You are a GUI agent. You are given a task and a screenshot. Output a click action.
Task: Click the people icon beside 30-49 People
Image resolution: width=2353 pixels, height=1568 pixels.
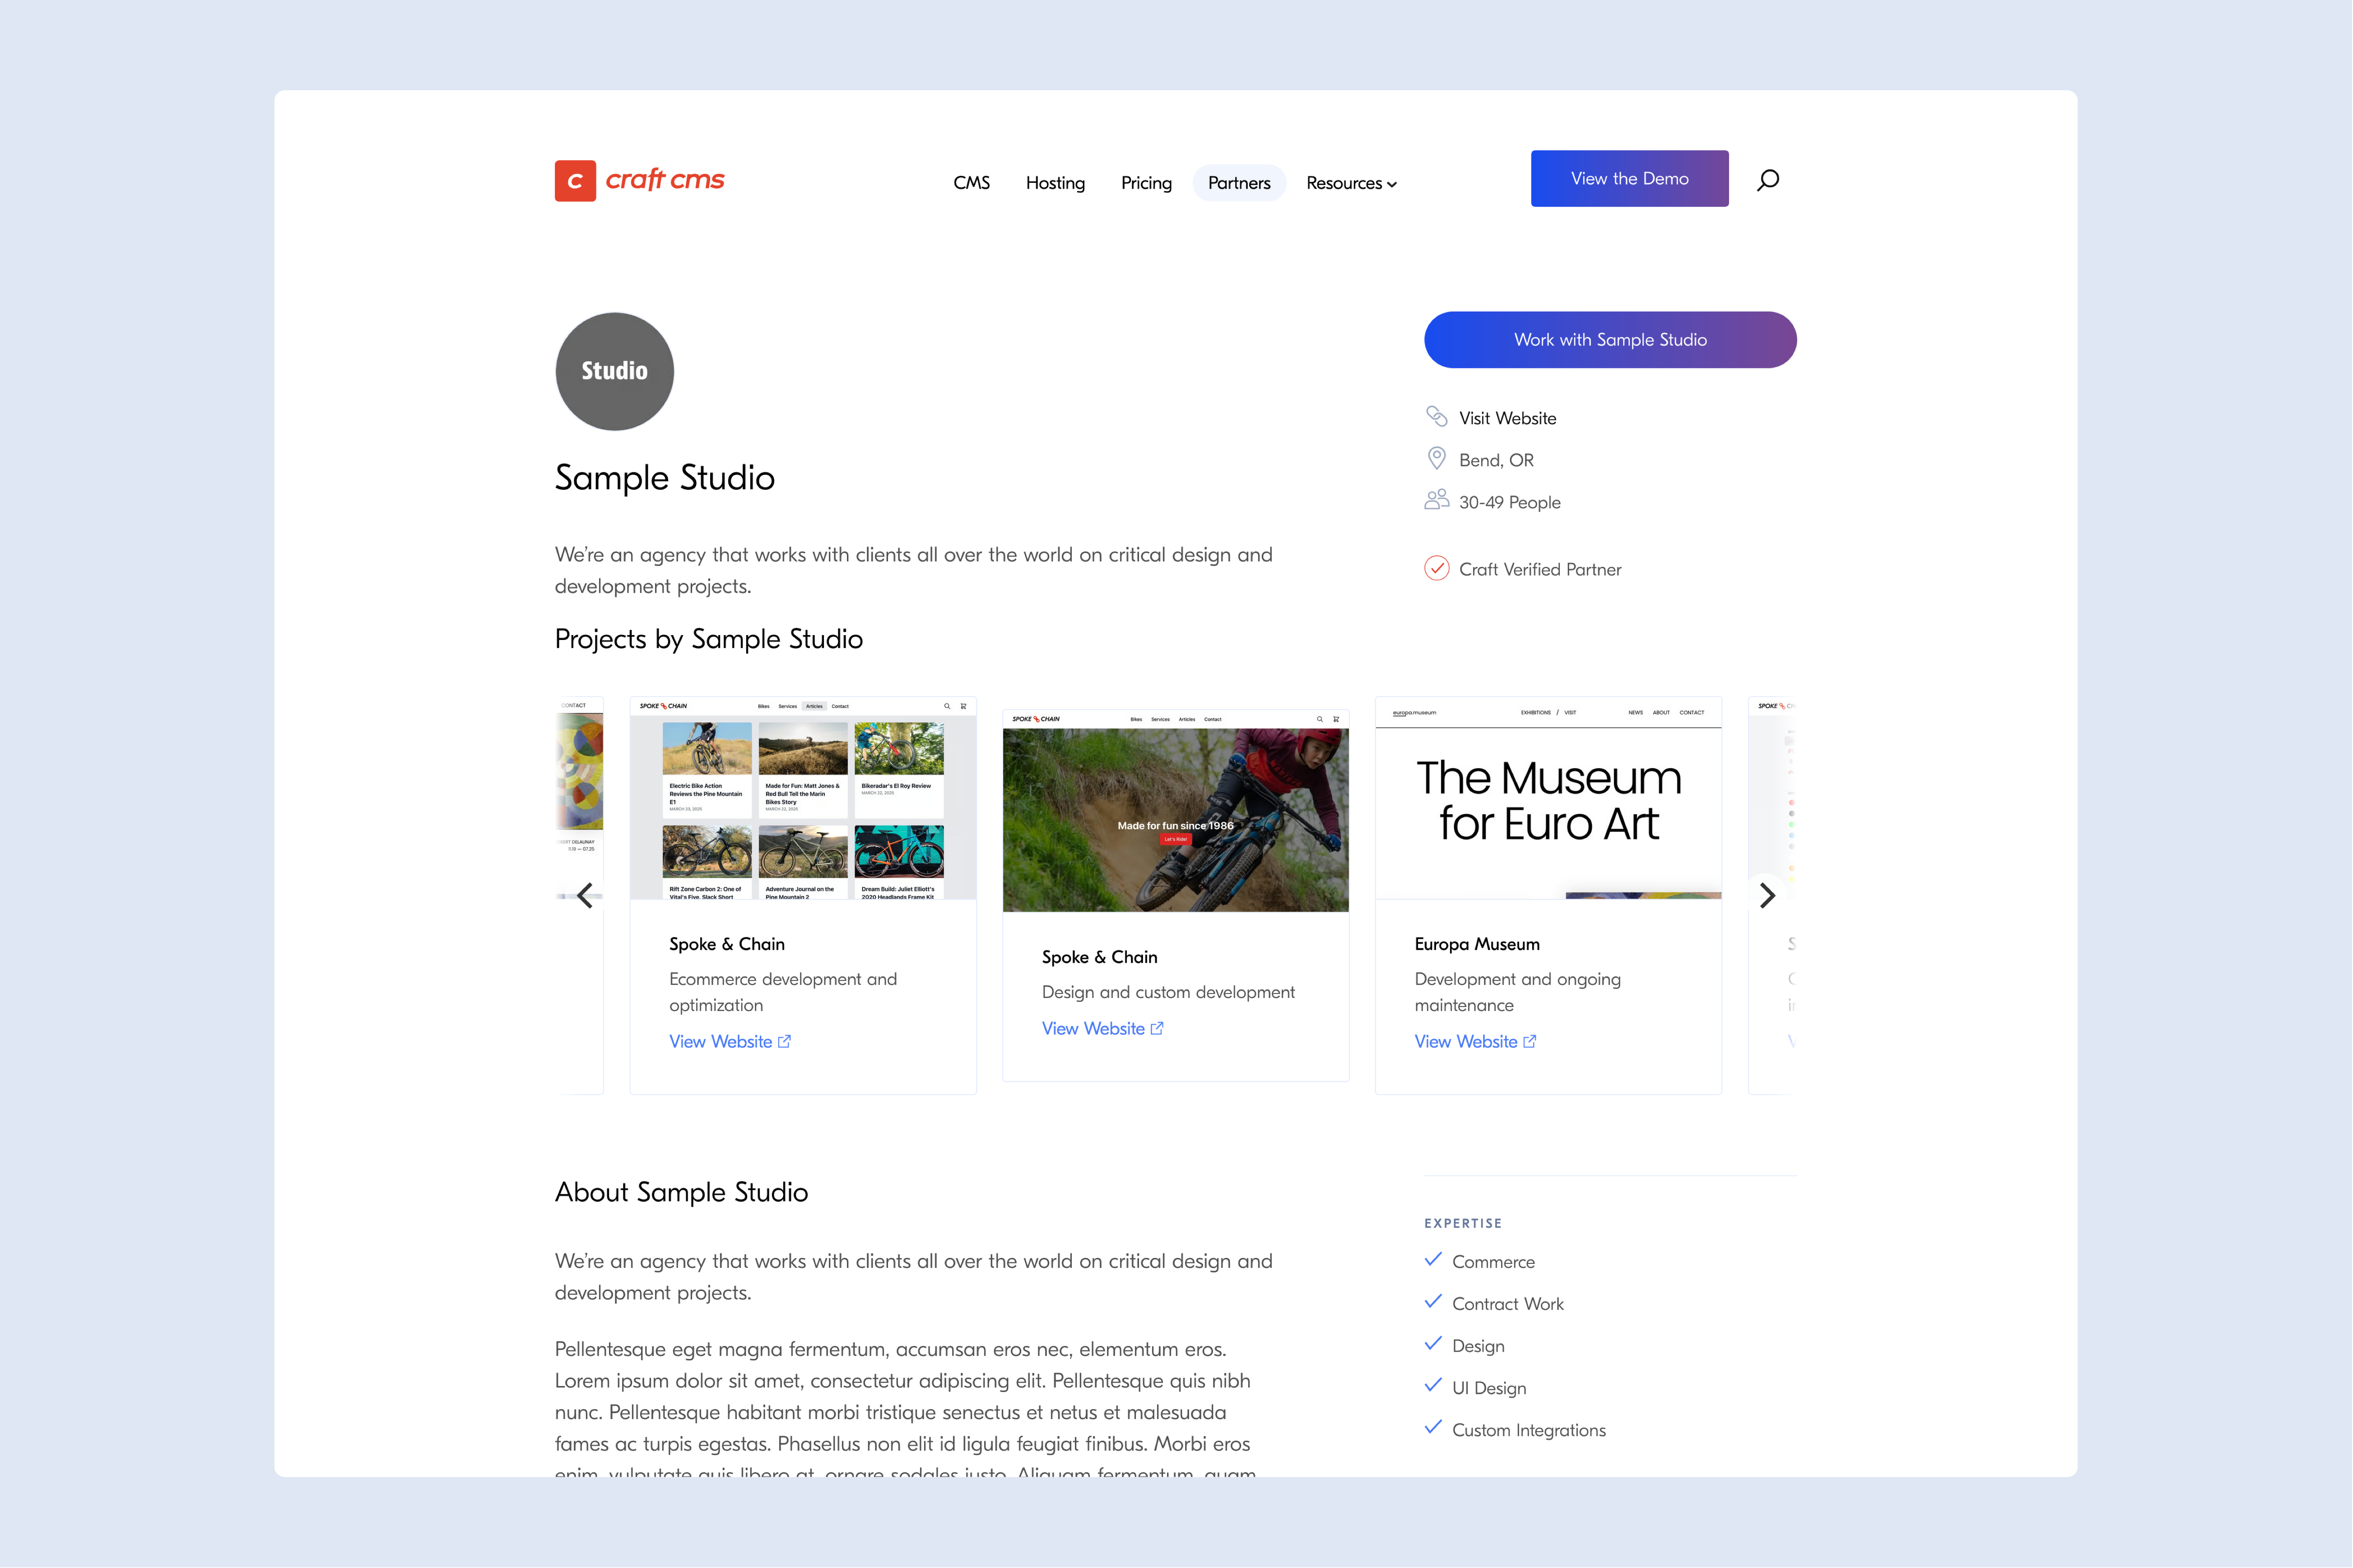pos(1436,500)
